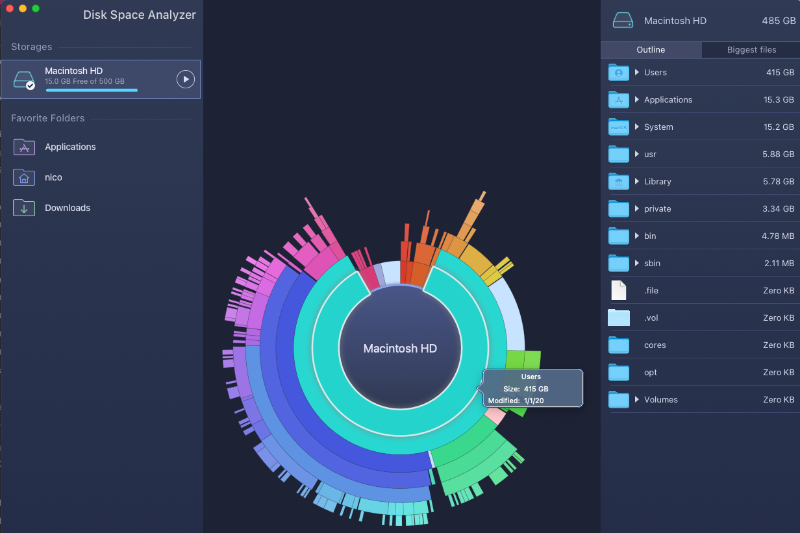The image size is (800, 533).
Task: Open the Applications favorite folder icon
Action: [x=24, y=147]
